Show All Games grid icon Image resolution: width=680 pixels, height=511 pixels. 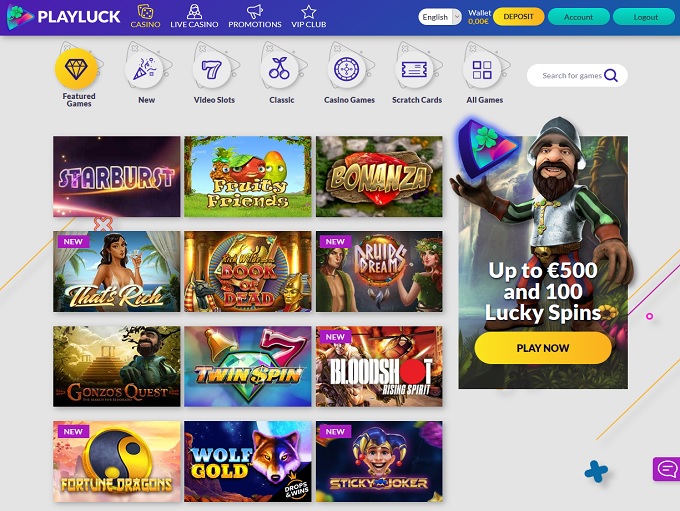(x=482, y=69)
